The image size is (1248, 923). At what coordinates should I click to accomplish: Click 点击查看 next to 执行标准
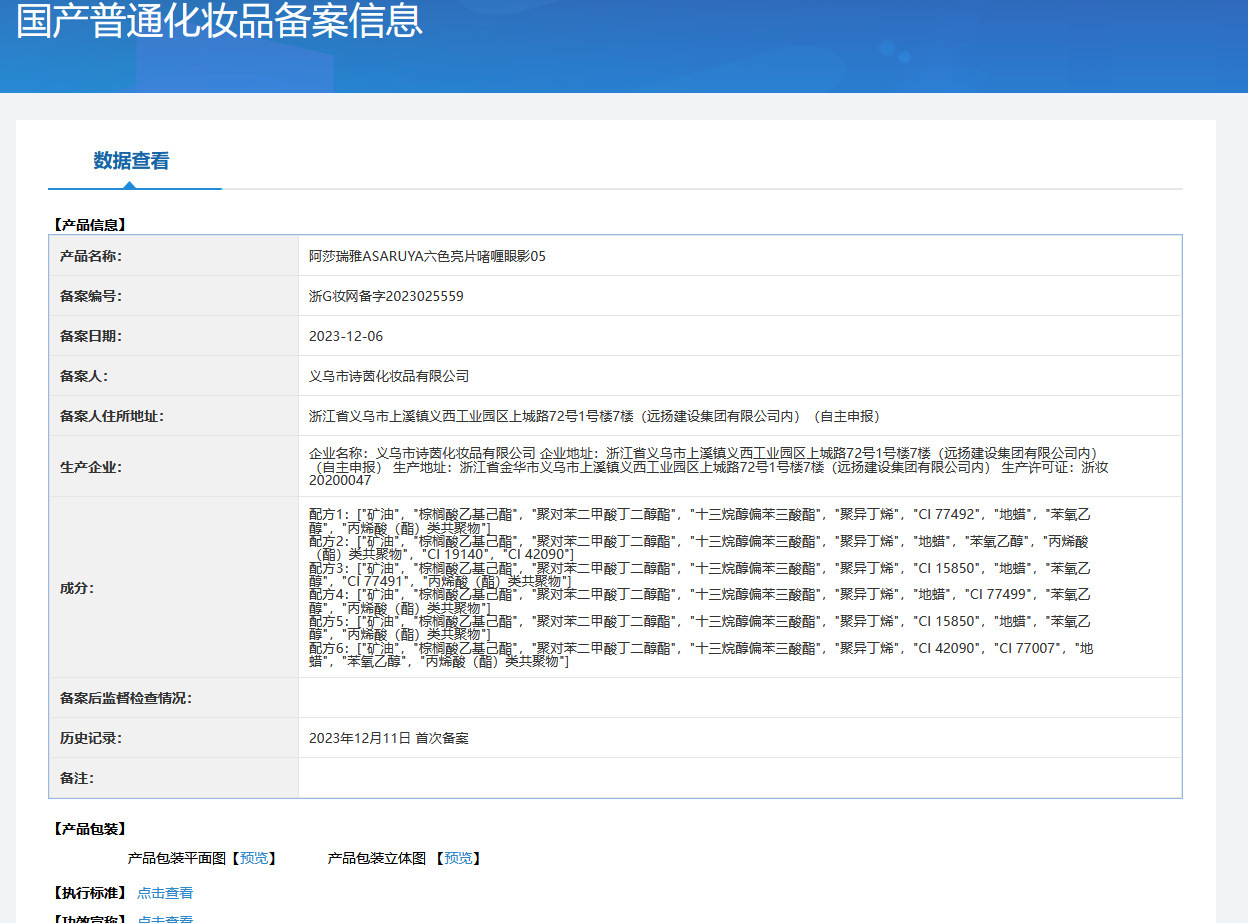pos(165,893)
